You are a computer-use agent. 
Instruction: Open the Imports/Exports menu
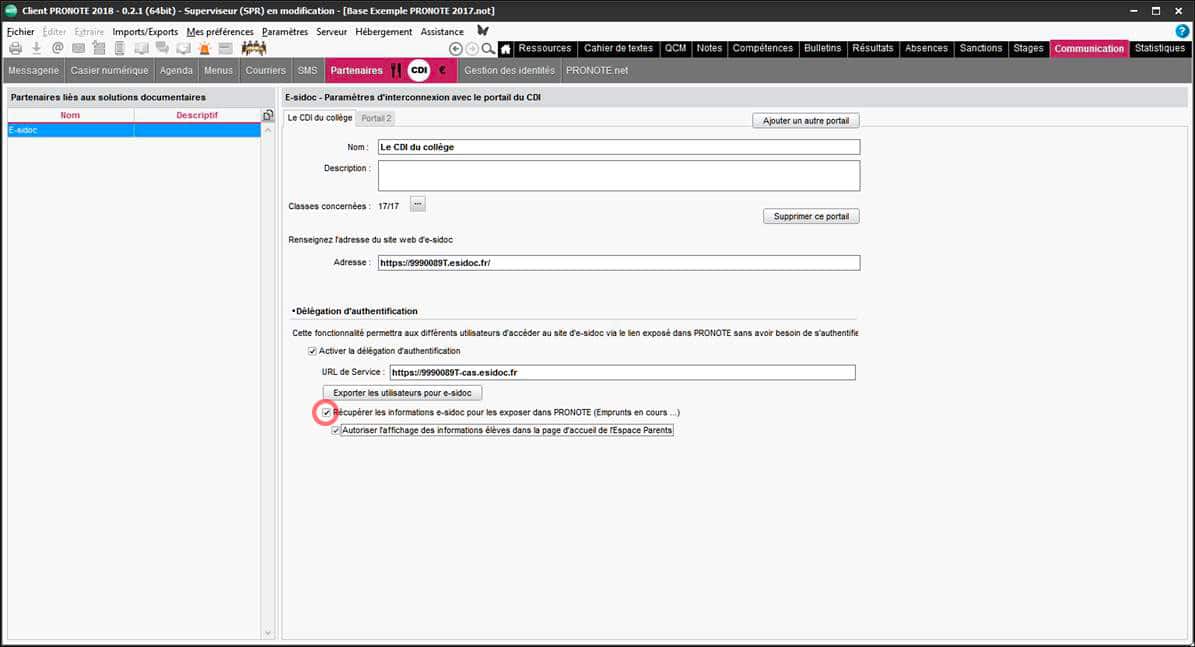(x=145, y=32)
